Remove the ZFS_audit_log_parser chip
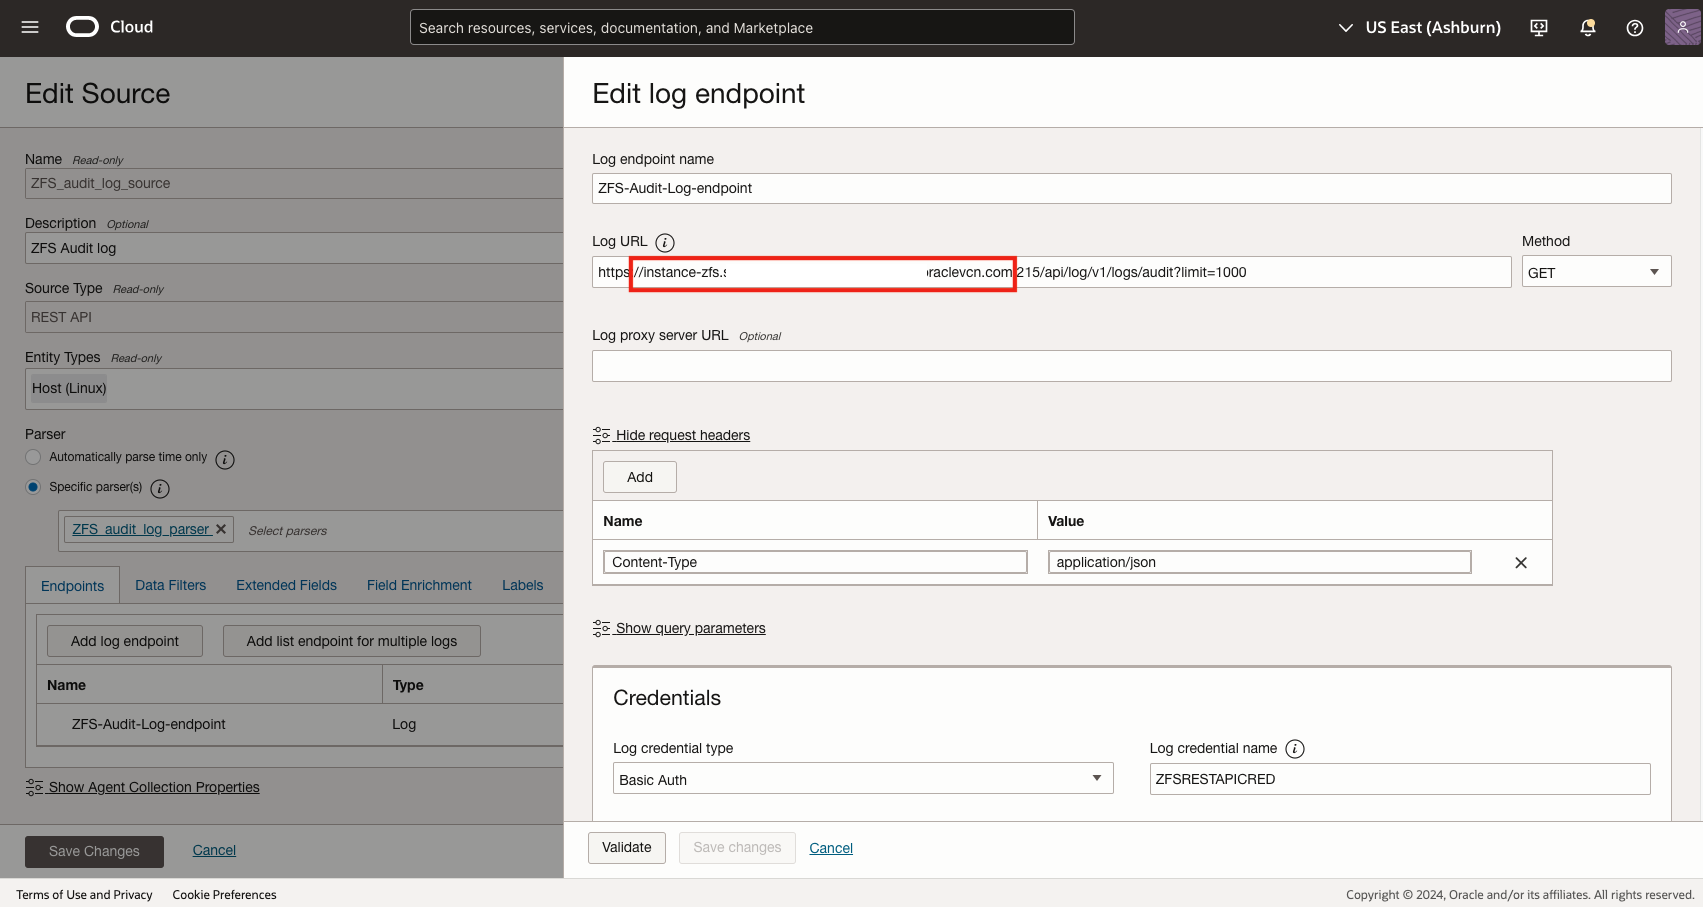This screenshot has height=907, width=1703. [221, 529]
